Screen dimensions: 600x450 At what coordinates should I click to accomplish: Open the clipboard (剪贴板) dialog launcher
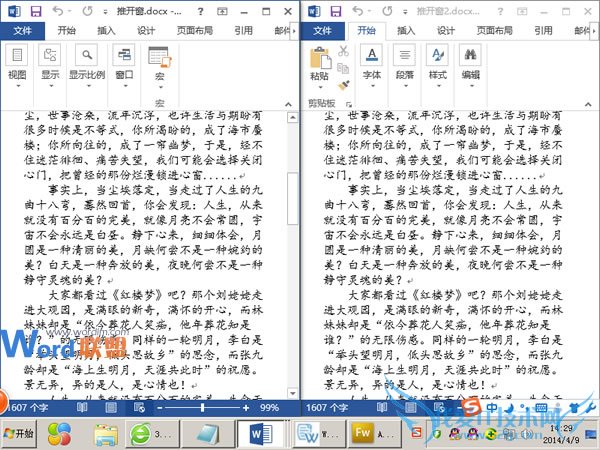tap(349, 104)
